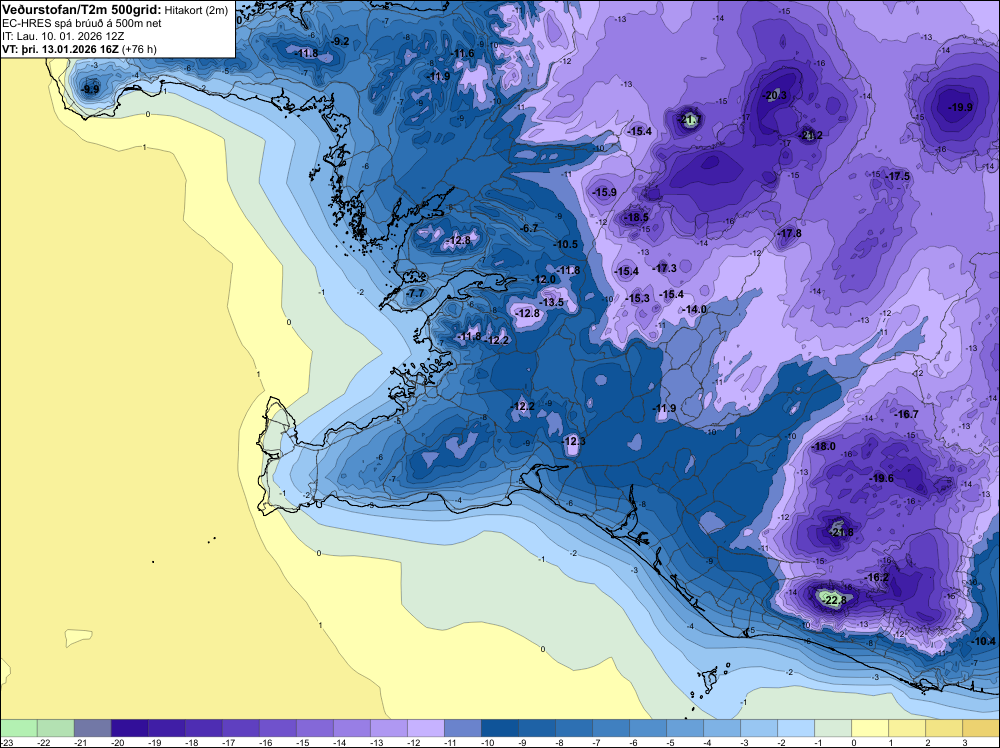This screenshot has height=748, width=1000.
Task: Click the -20.3 temperature label
Action: (x=774, y=96)
